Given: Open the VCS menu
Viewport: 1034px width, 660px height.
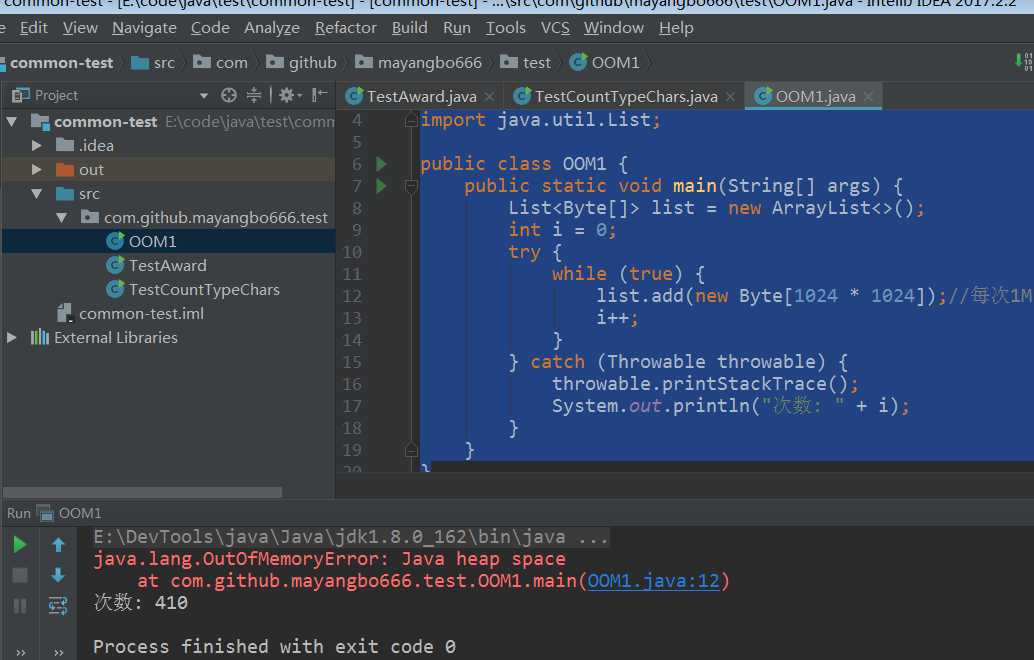Looking at the screenshot, I should click(555, 28).
